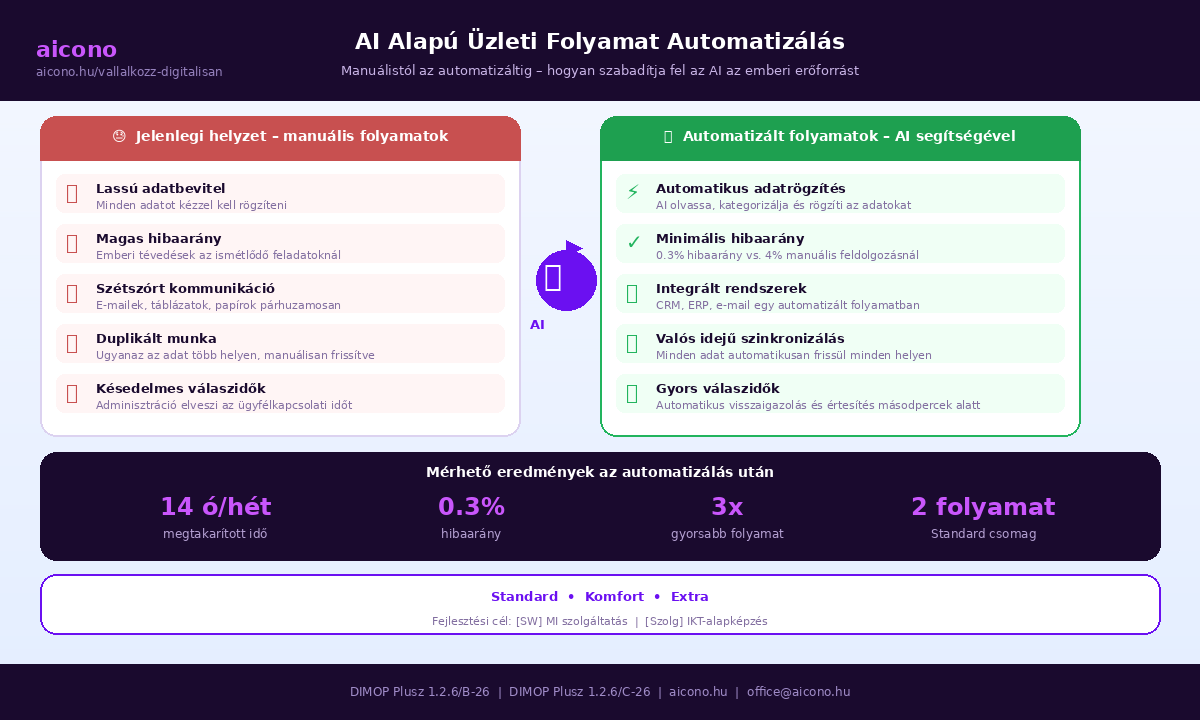This screenshot has height=720, width=1200.
Task: Click the text 'CRM, ERP, e-mail egy automatizált folyamatban'
Action: click(x=788, y=305)
